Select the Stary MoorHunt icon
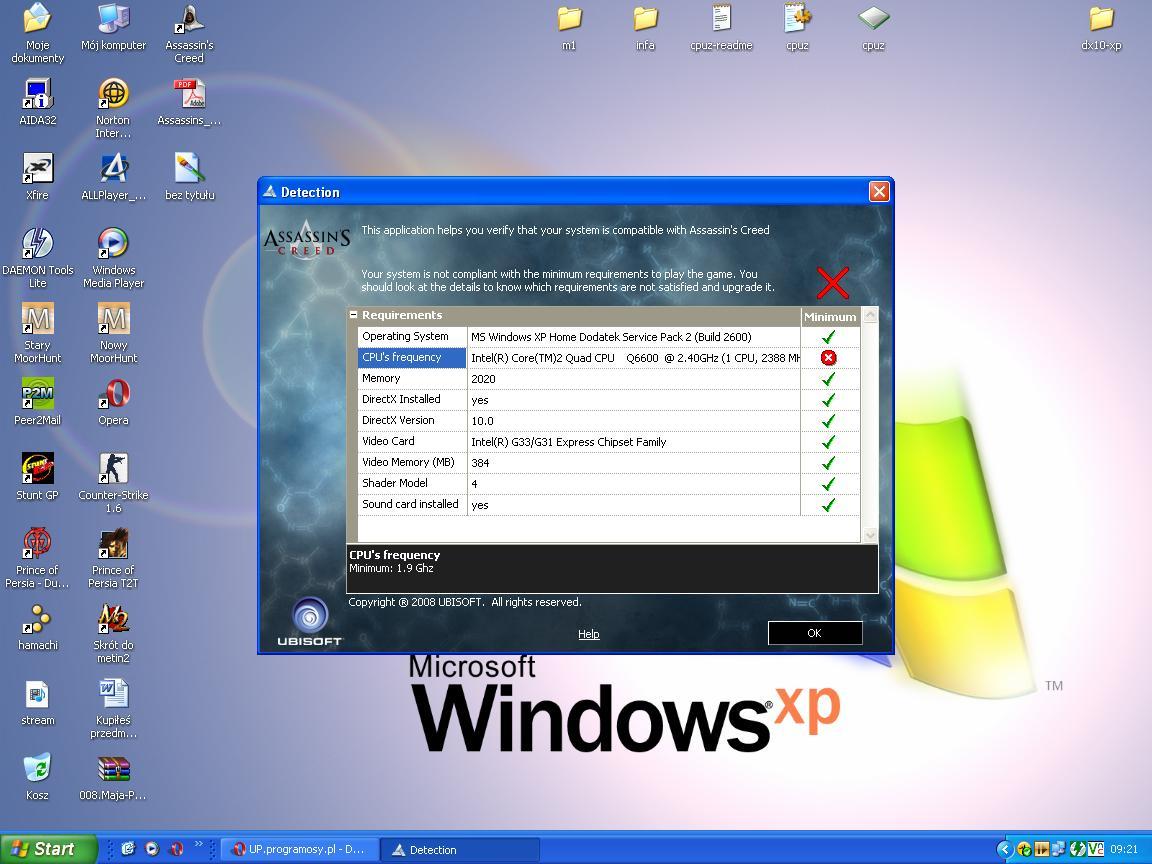Screen dimensions: 1152x864 coord(37,333)
